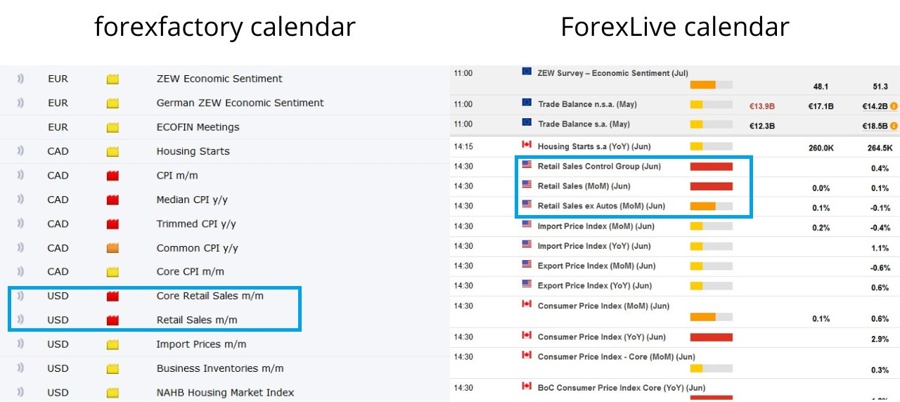Click the US flag beside Export Price Index (MoM)
The image size is (900, 402).
tap(527, 264)
